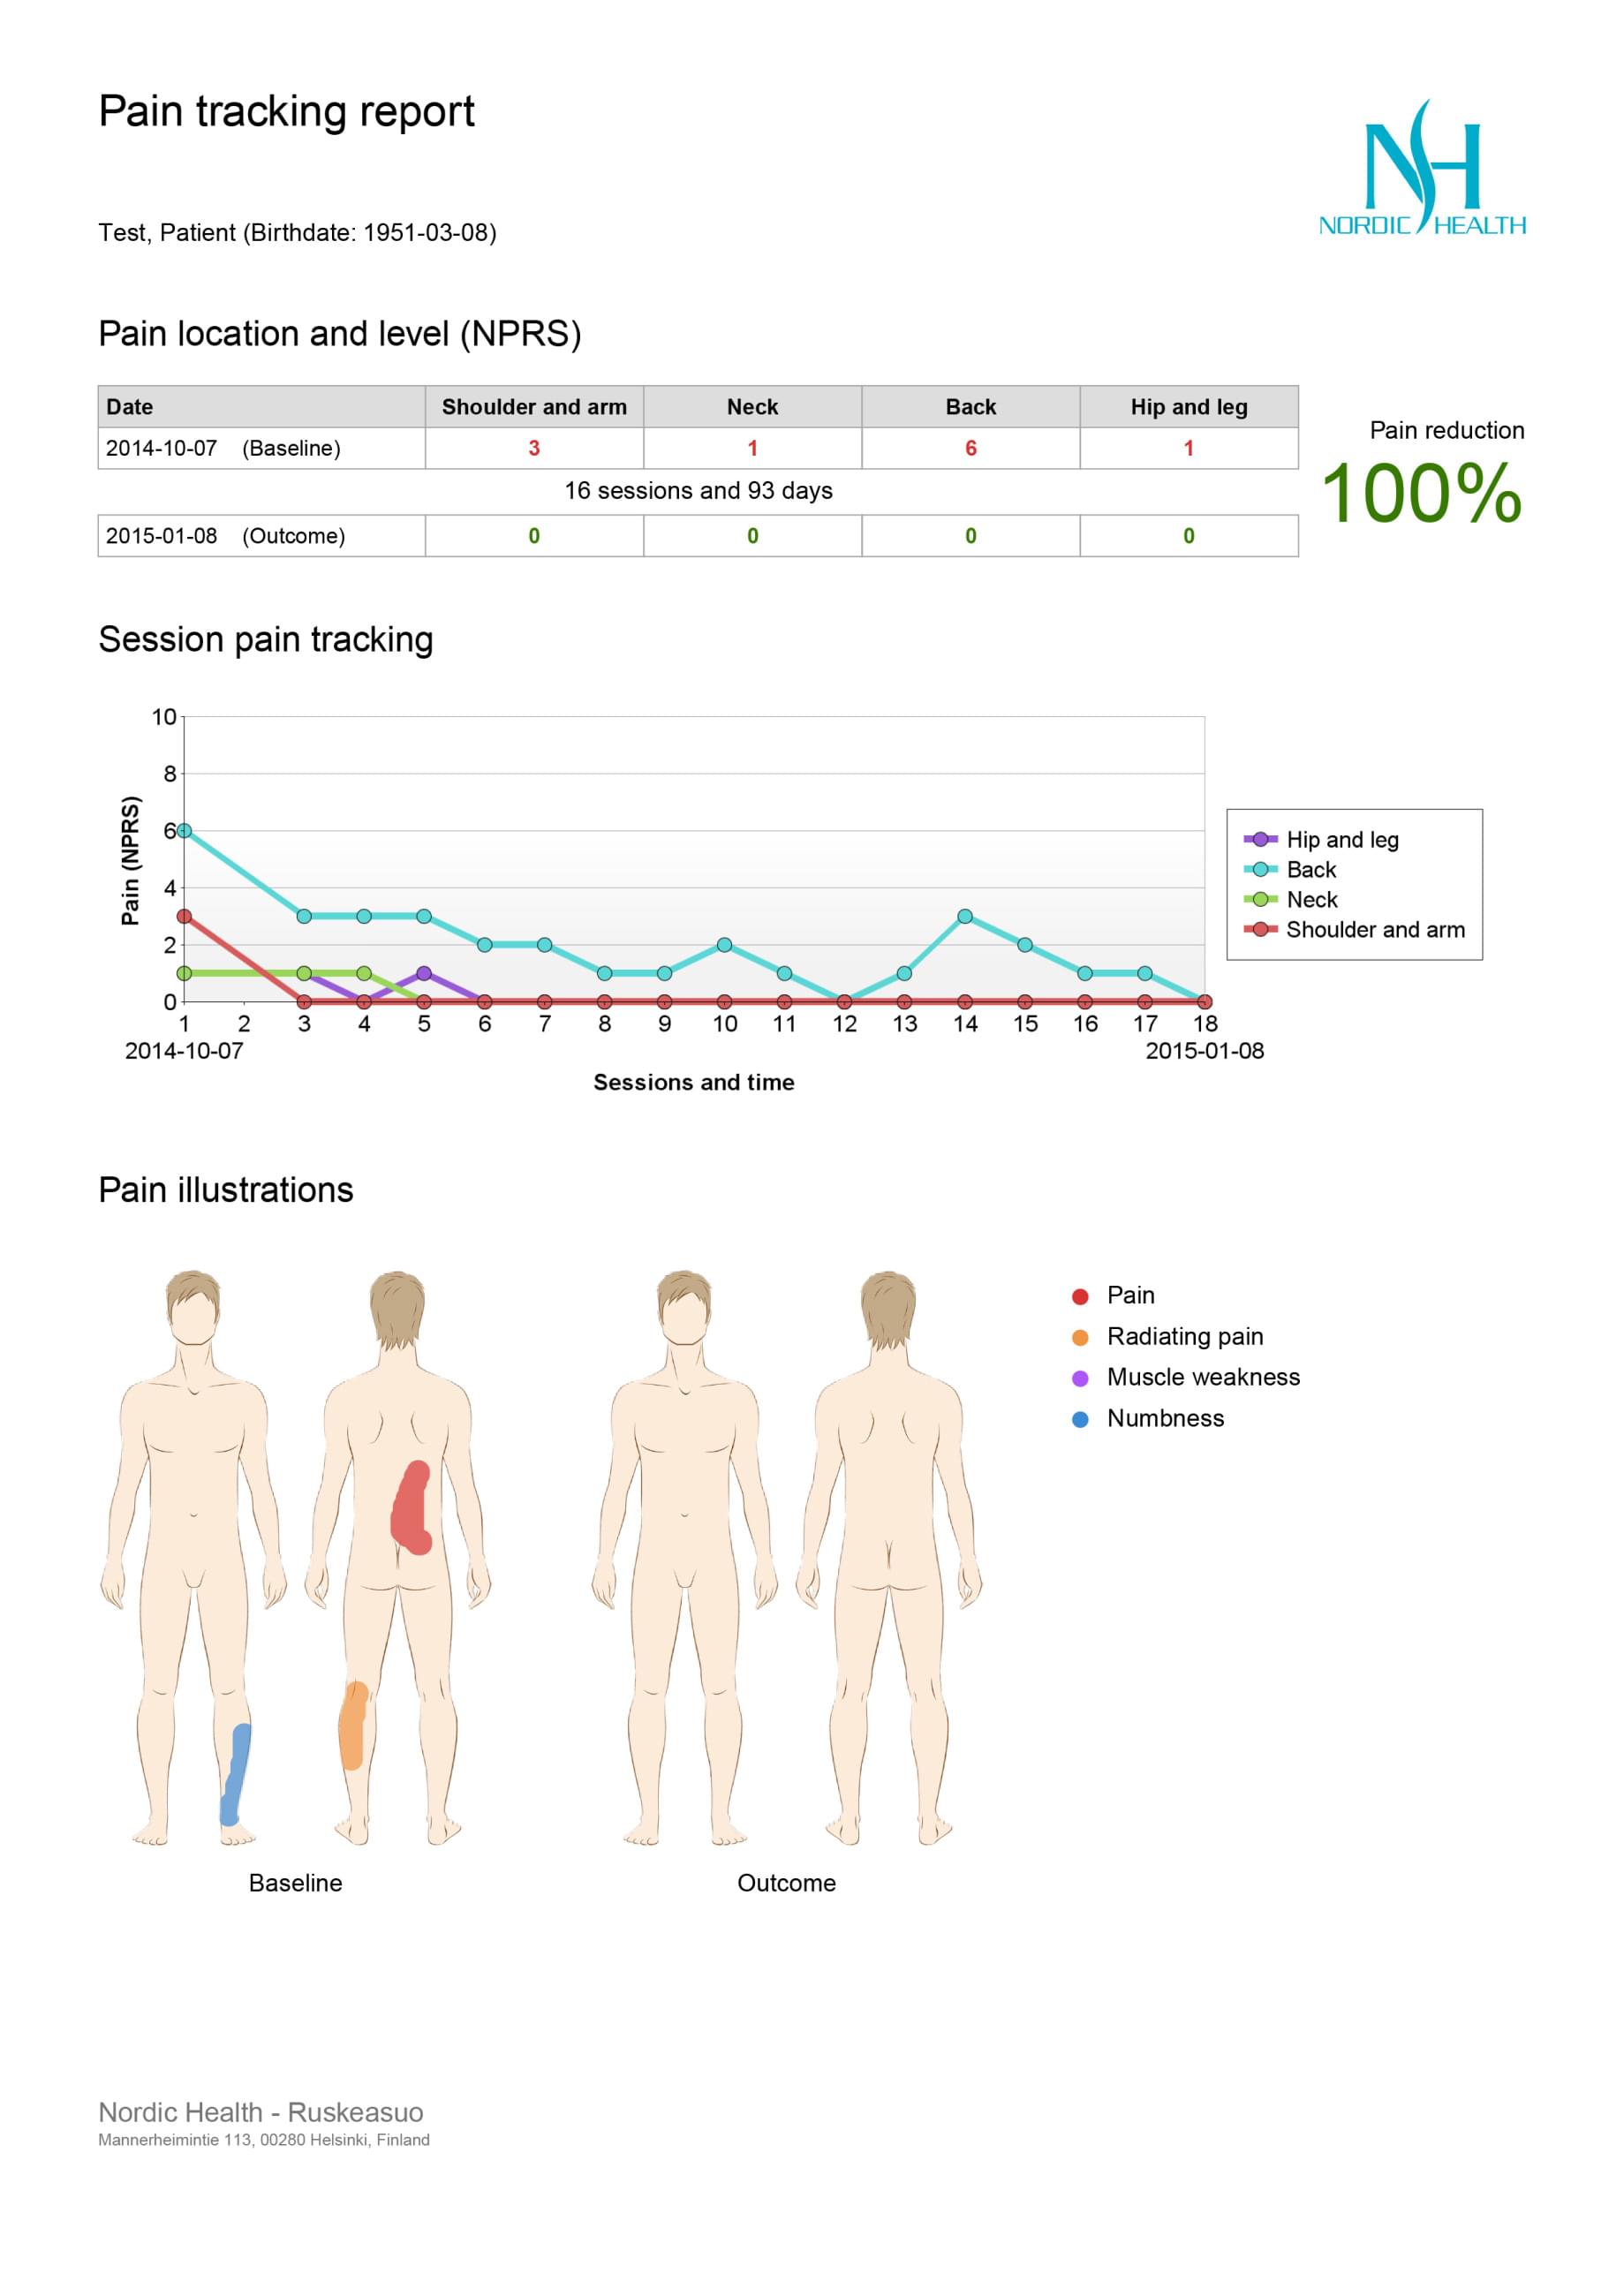Screen dimensions: 1624x2296
Task: Click the red back pain area on baseline figure
Action: (x=411, y=1508)
